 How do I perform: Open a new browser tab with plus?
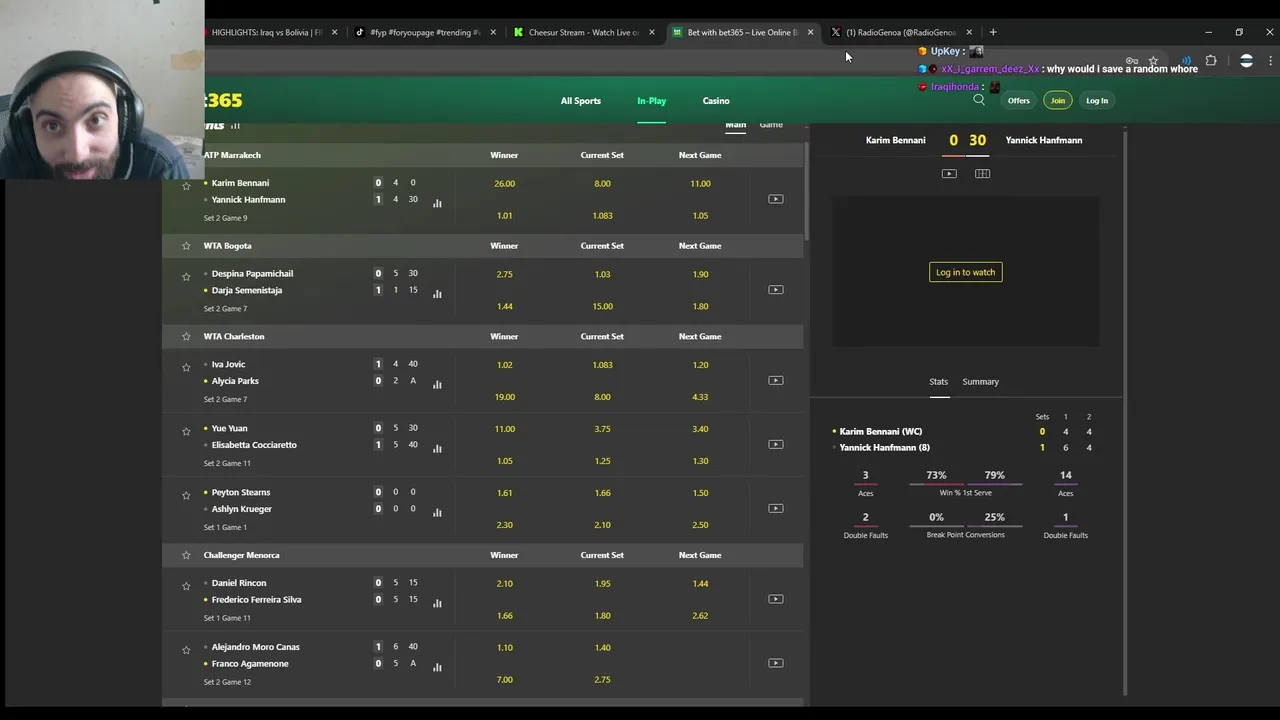[993, 32]
